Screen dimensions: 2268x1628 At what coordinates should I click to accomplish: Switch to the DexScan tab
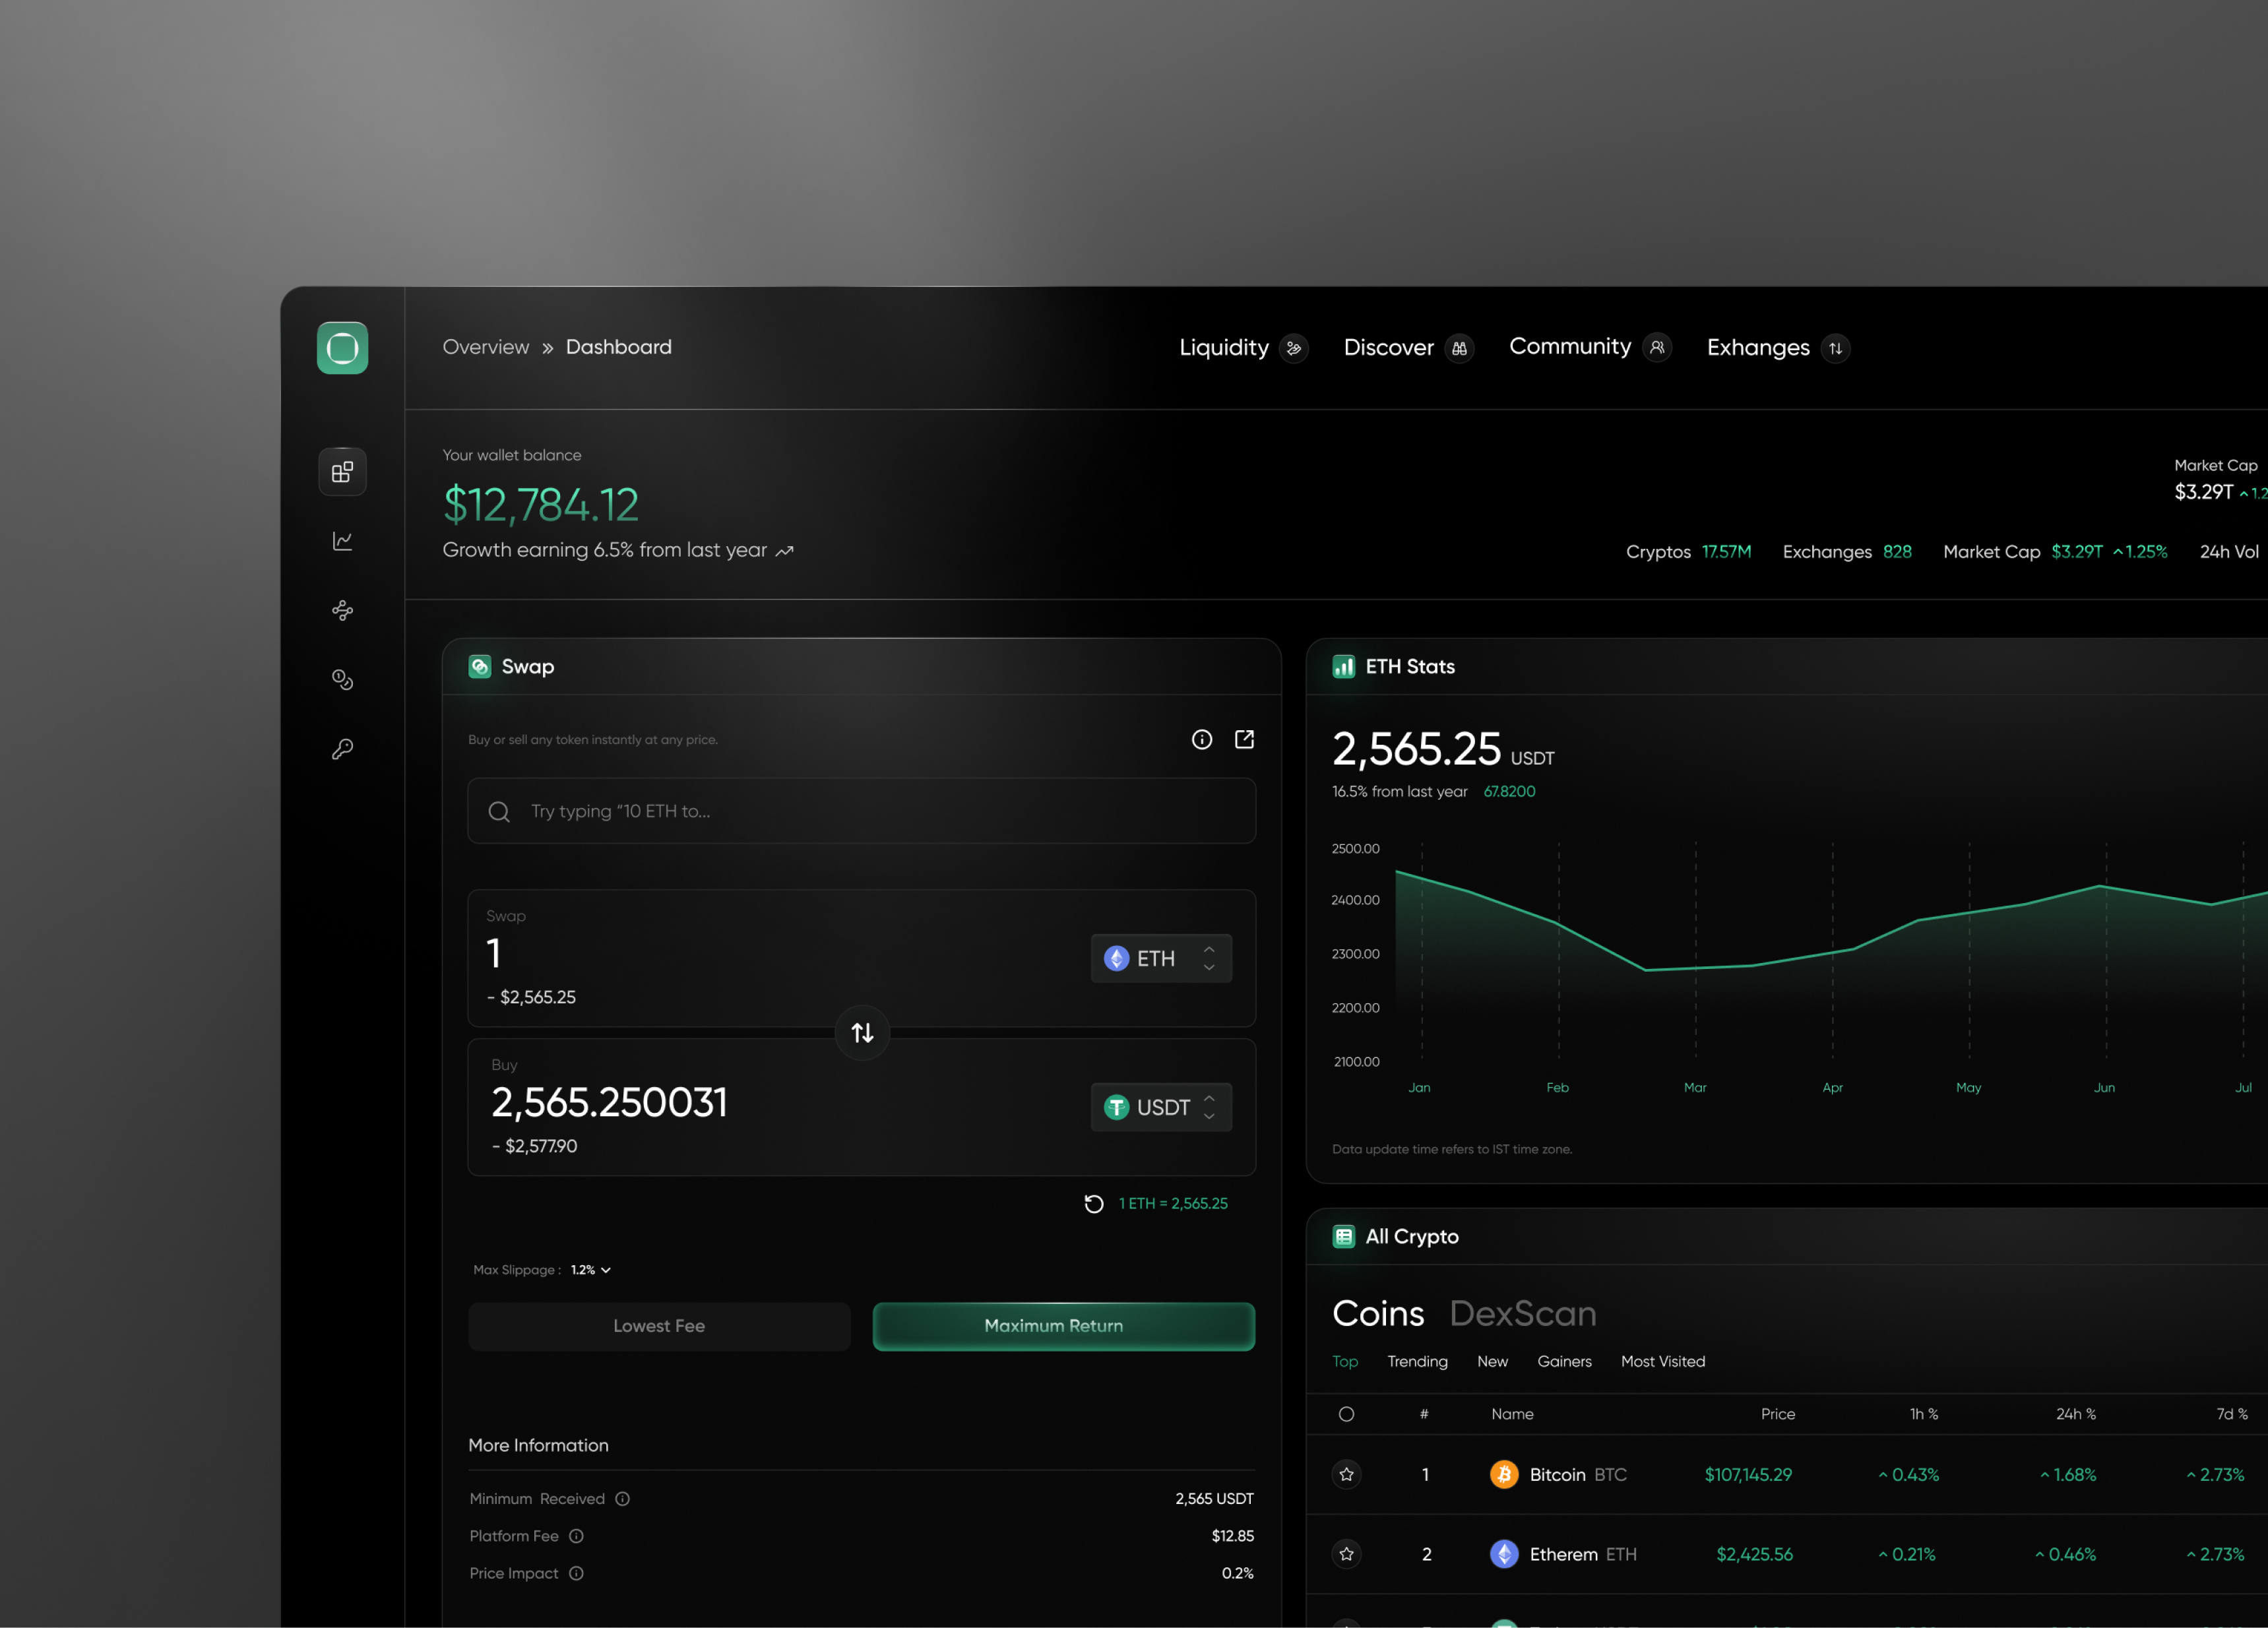[x=1523, y=1313]
